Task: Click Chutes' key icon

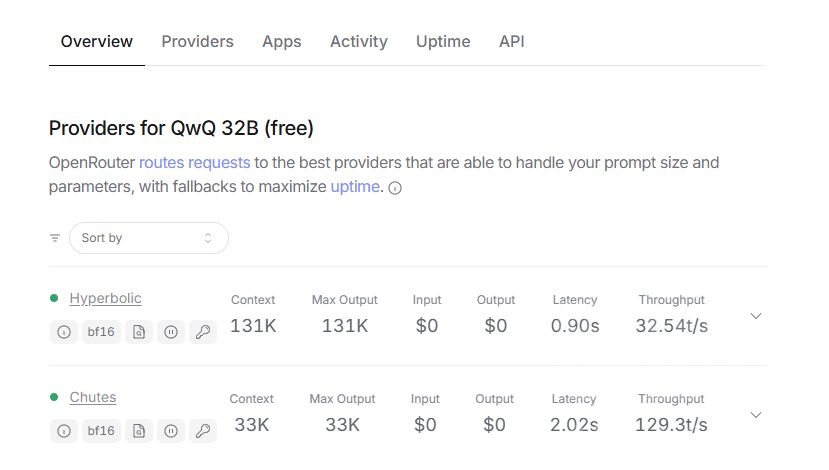Action: (x=203, y=432)
